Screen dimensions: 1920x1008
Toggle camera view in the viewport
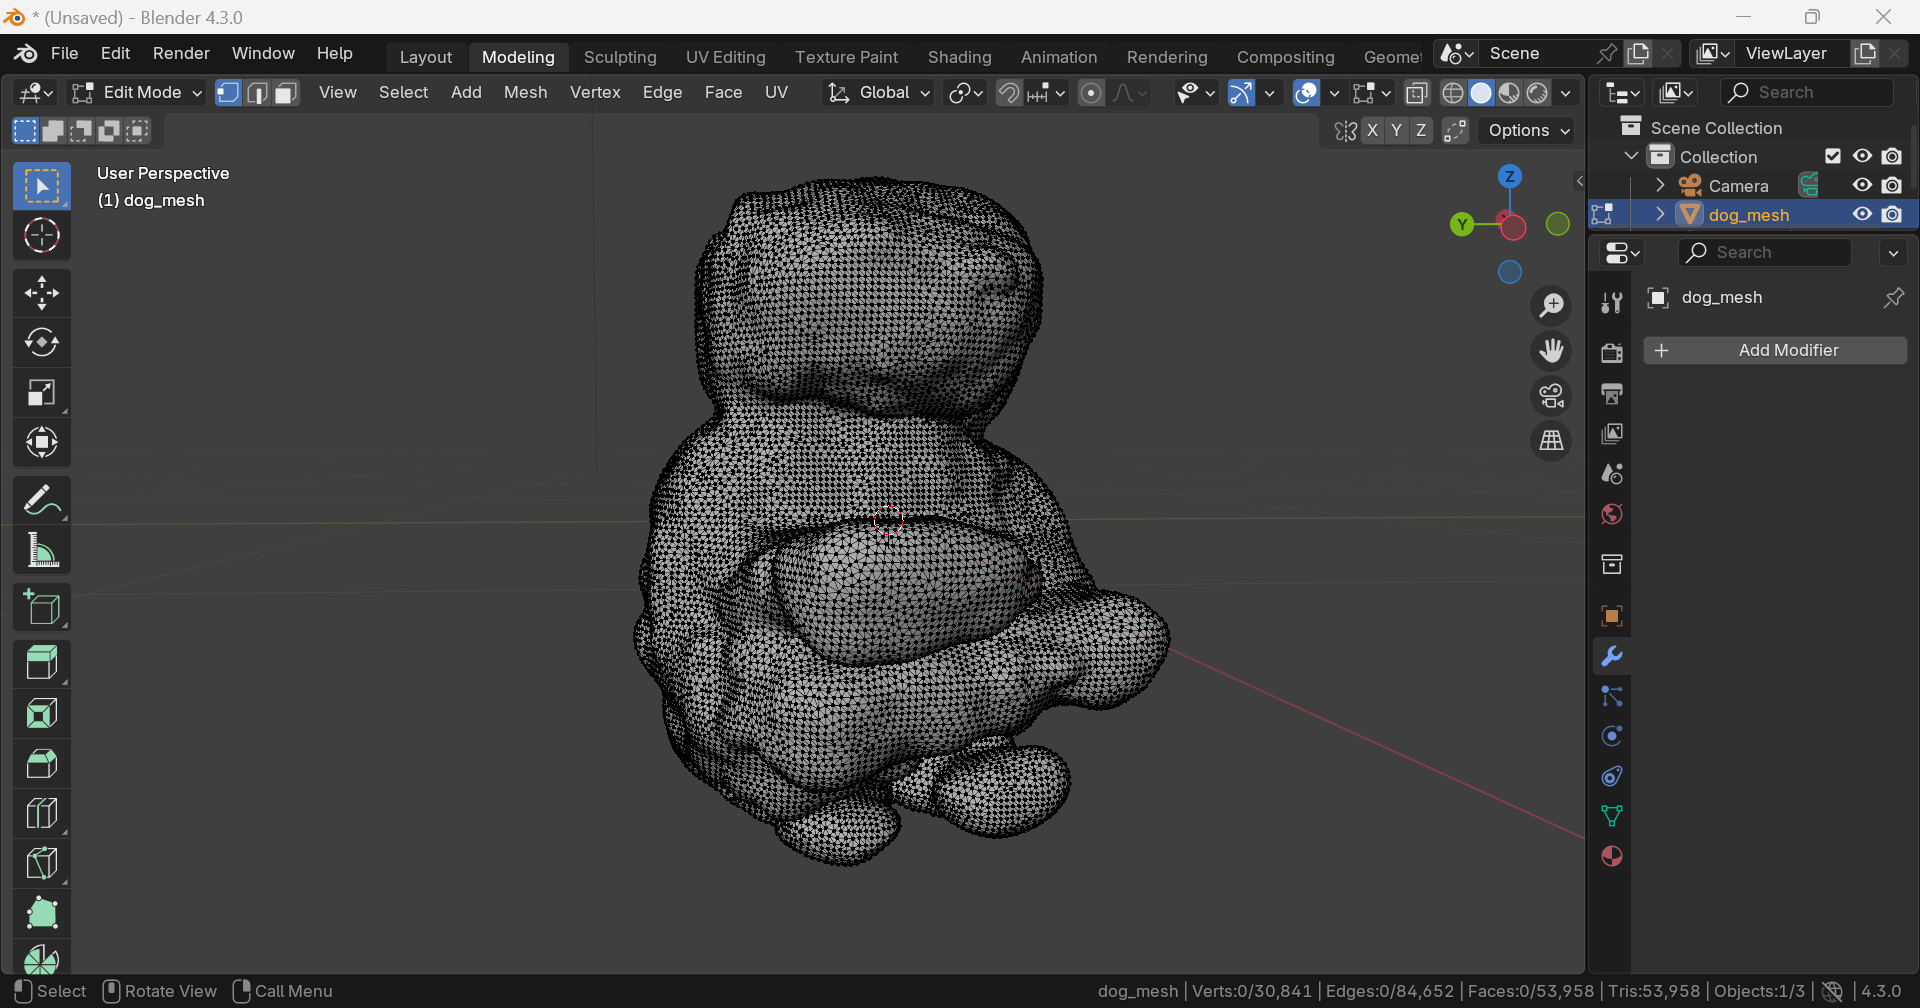1551,396
